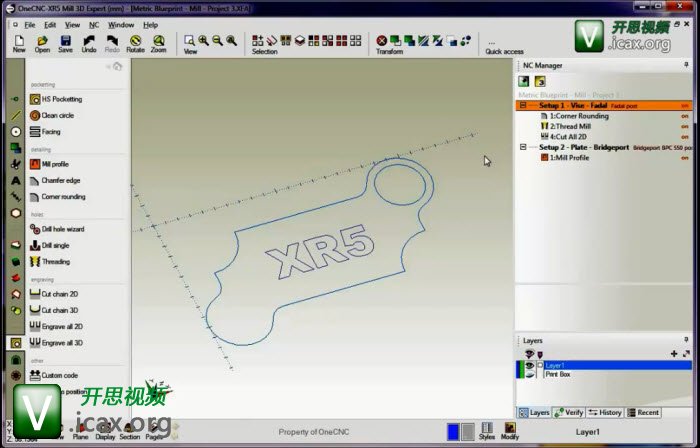Switch to the Recent tab
Screen dimensions: 700x448
pos(643,413)
